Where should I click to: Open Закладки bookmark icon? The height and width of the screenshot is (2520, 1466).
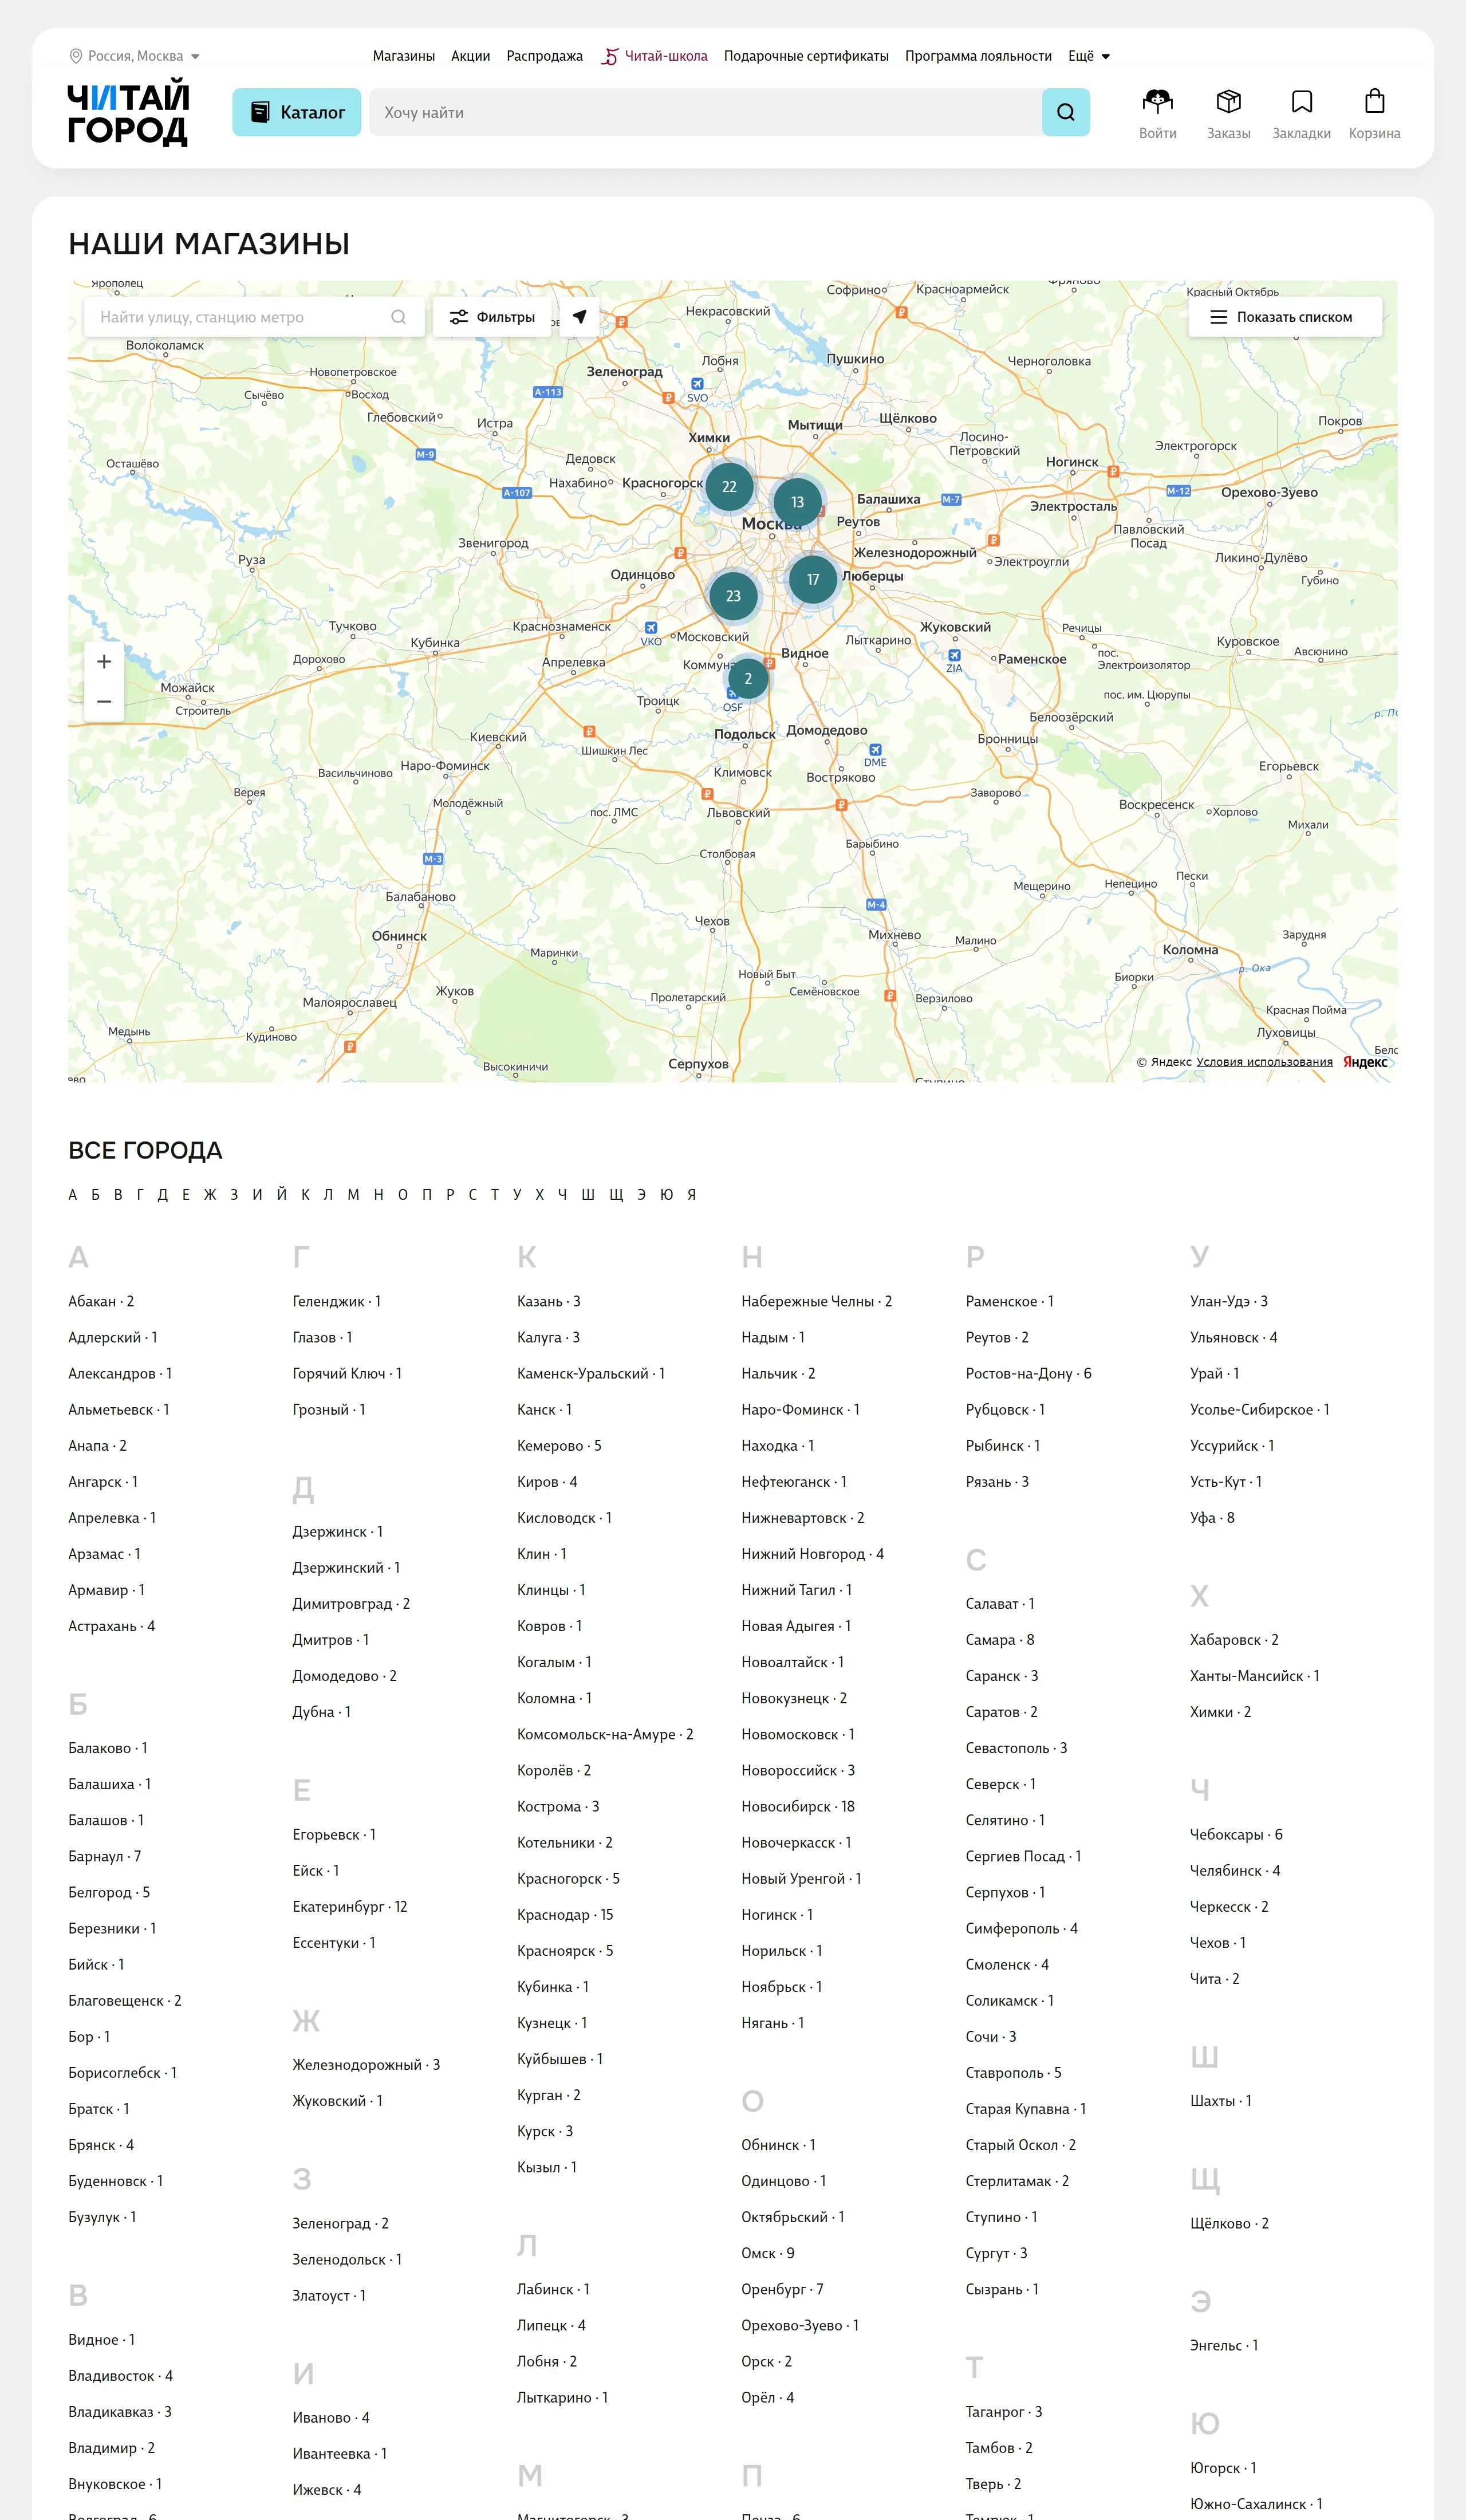(x=1301, y=102)
